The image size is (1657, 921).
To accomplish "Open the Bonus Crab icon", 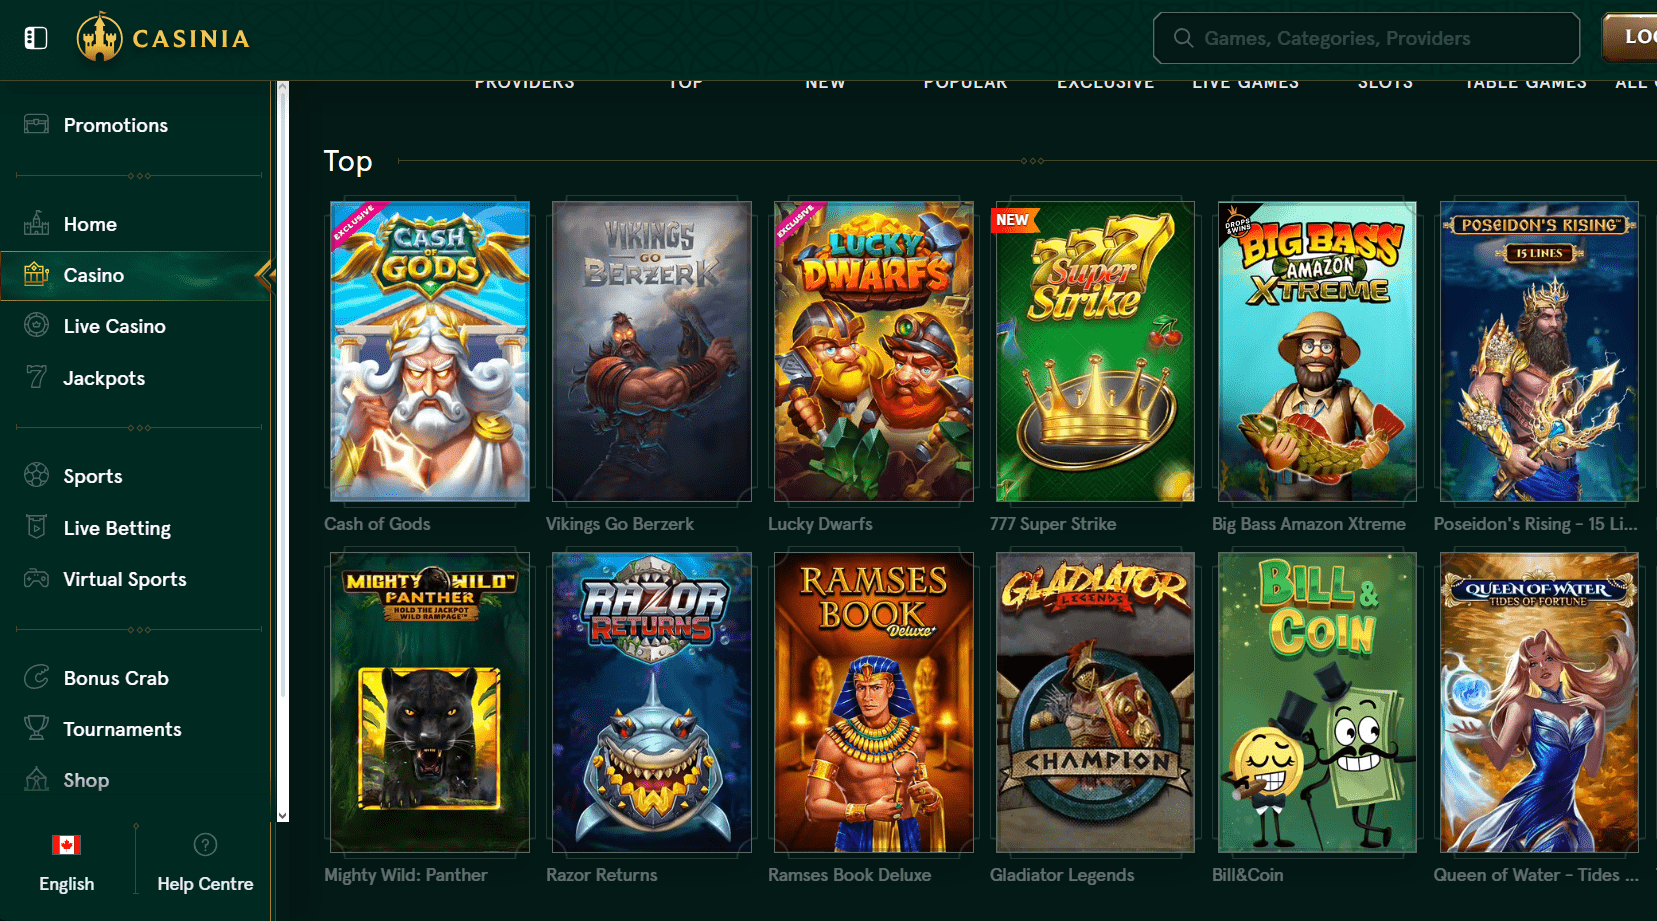I will (x=37, y=678).
